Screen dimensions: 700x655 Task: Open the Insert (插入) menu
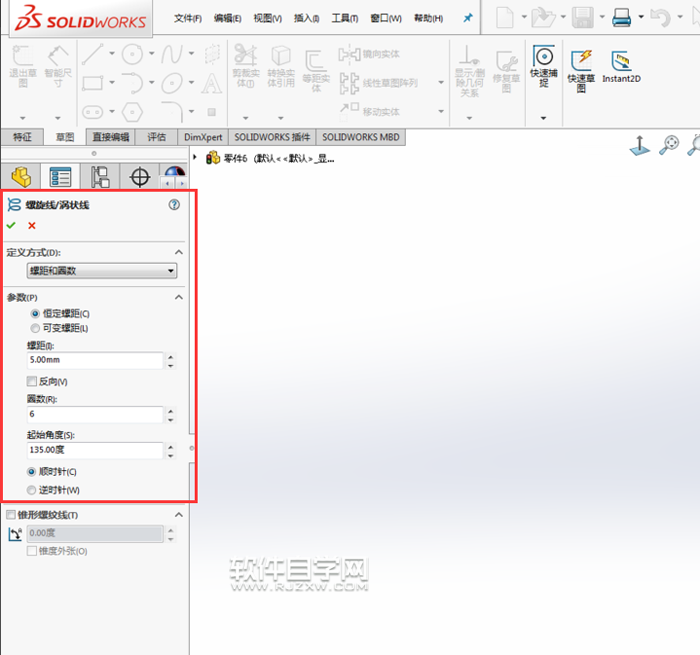point(306,18)
